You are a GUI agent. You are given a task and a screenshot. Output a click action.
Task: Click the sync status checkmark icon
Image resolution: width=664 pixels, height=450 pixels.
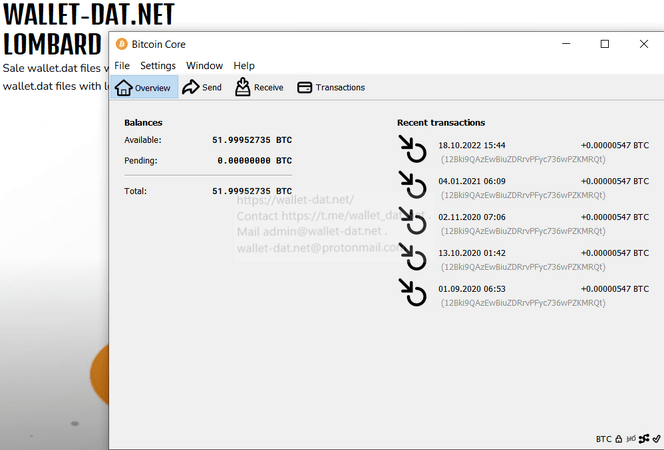(656, 439)
